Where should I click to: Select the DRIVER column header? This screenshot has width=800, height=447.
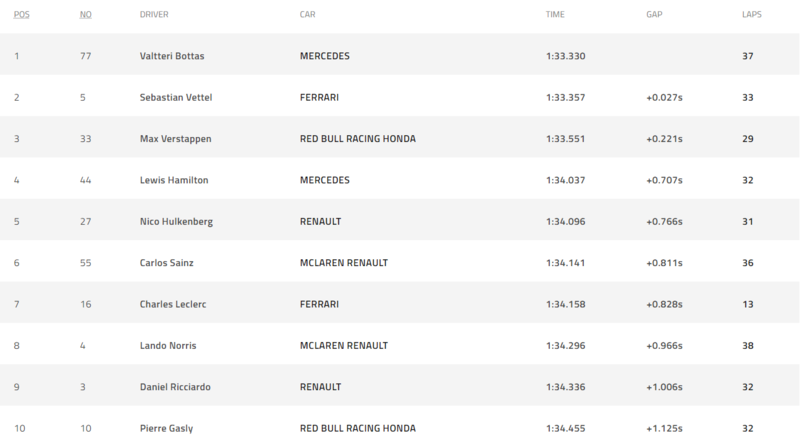154,14
